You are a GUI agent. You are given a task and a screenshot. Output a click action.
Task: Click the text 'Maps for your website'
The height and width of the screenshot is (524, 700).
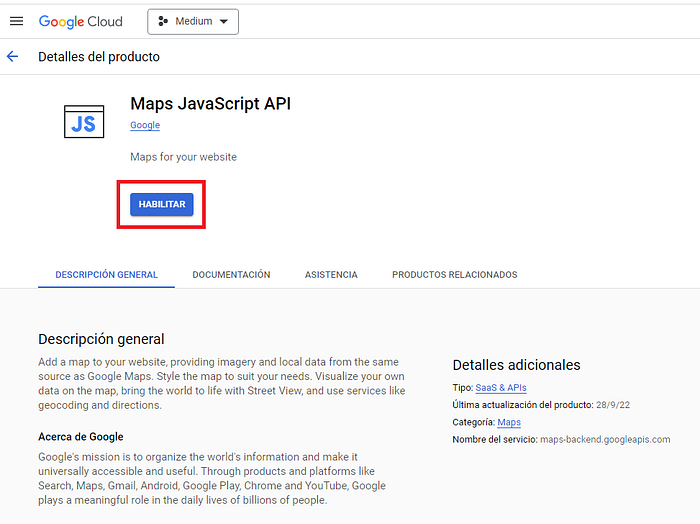coord(183,157)
